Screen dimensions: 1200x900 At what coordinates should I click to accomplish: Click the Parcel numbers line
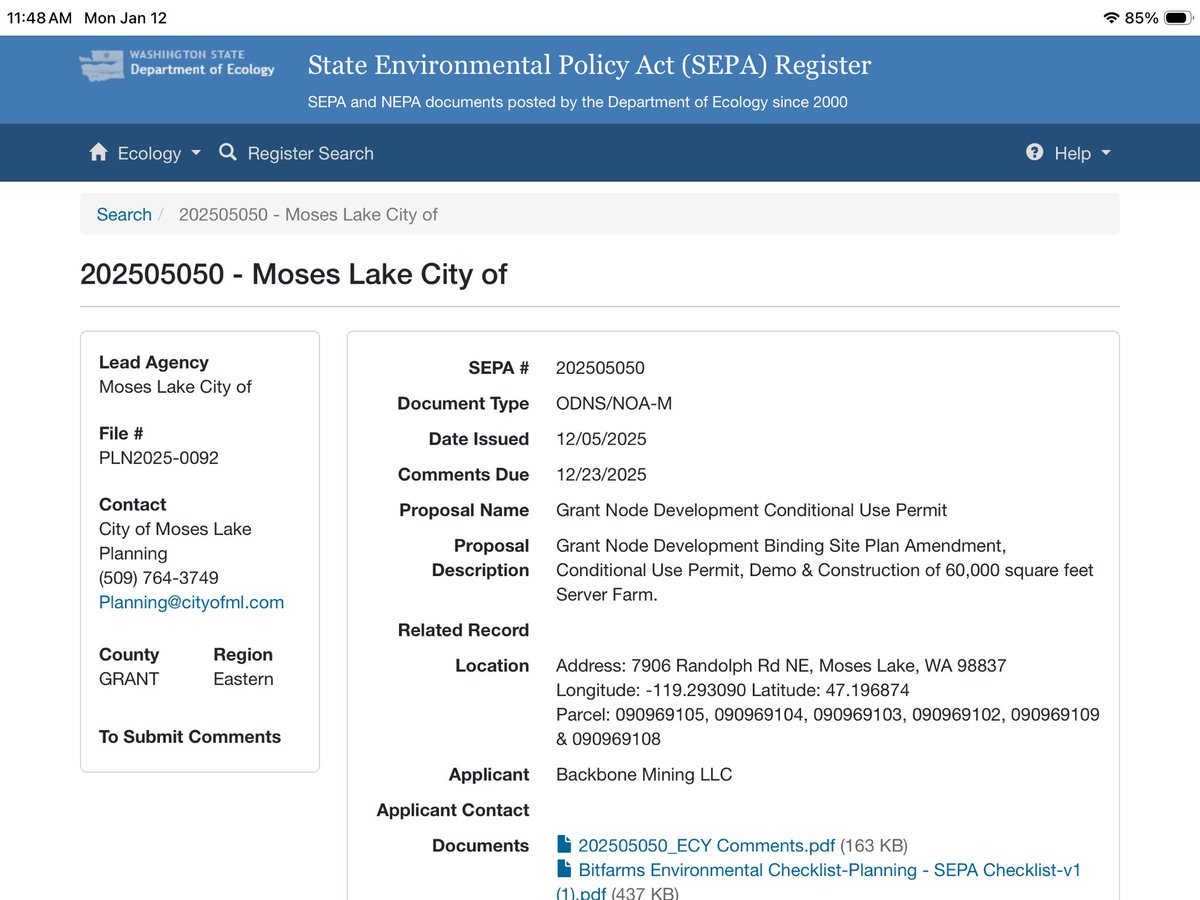point(828,727)
